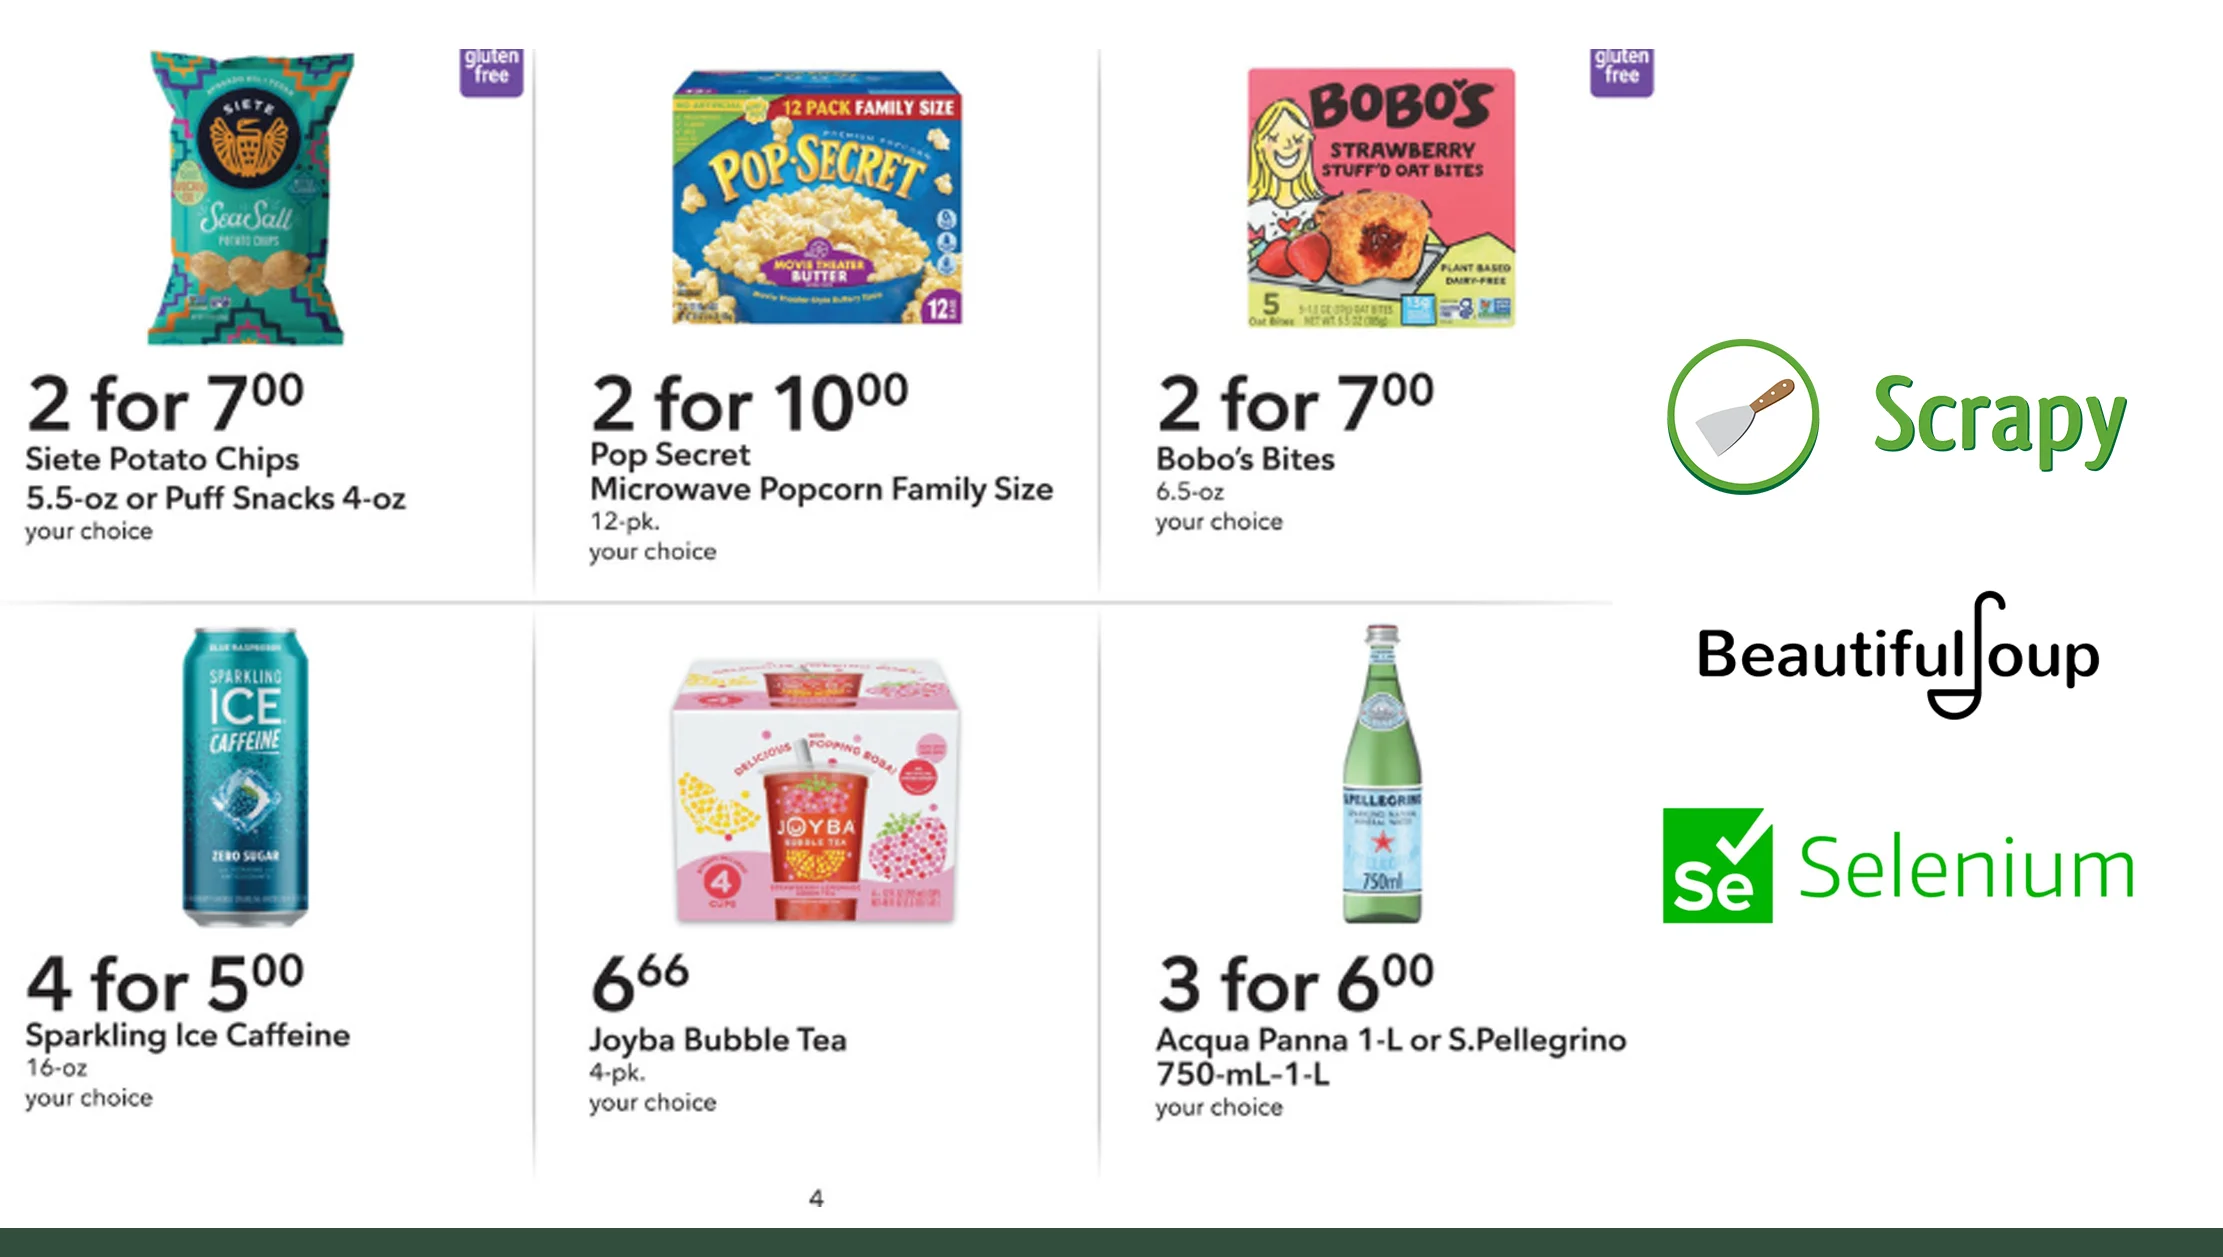Click the "4 for 5.00" Sparkling Ice price
Image resolution: width=2223 pixels, height=1257 pixels.
coord(165,982)
